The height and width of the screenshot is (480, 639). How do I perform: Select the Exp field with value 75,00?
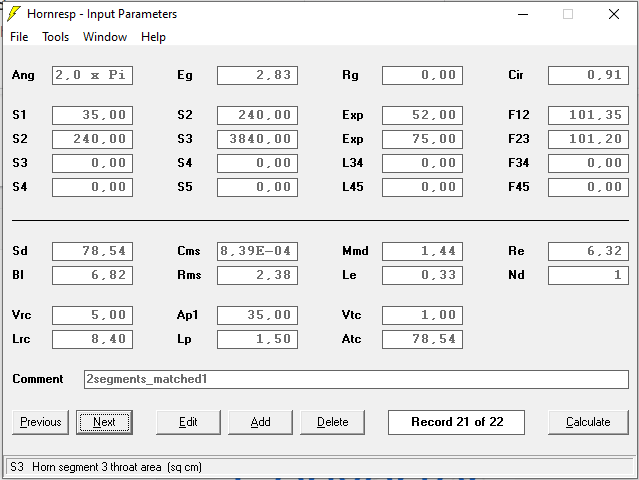422,139
